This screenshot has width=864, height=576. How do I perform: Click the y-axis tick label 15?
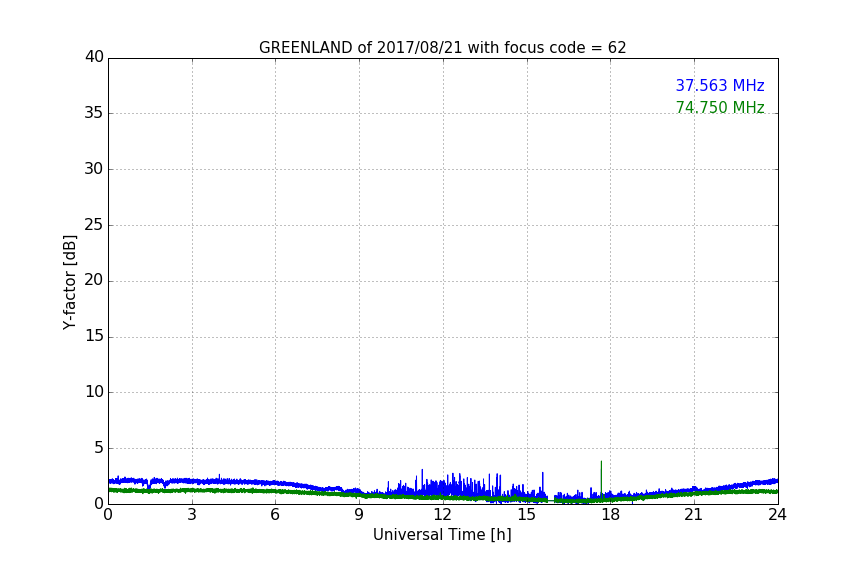coord(94,336)
